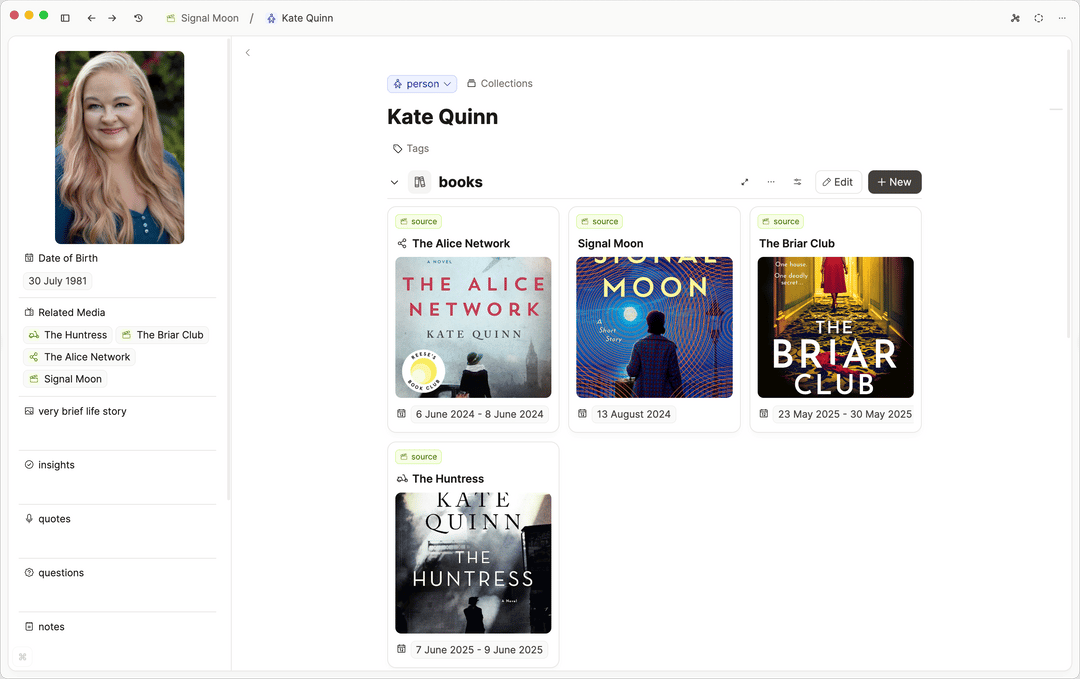Open The Huntress card title
Image resolution: width=1080 pixels, height=679 pixels.
[448, 479]
